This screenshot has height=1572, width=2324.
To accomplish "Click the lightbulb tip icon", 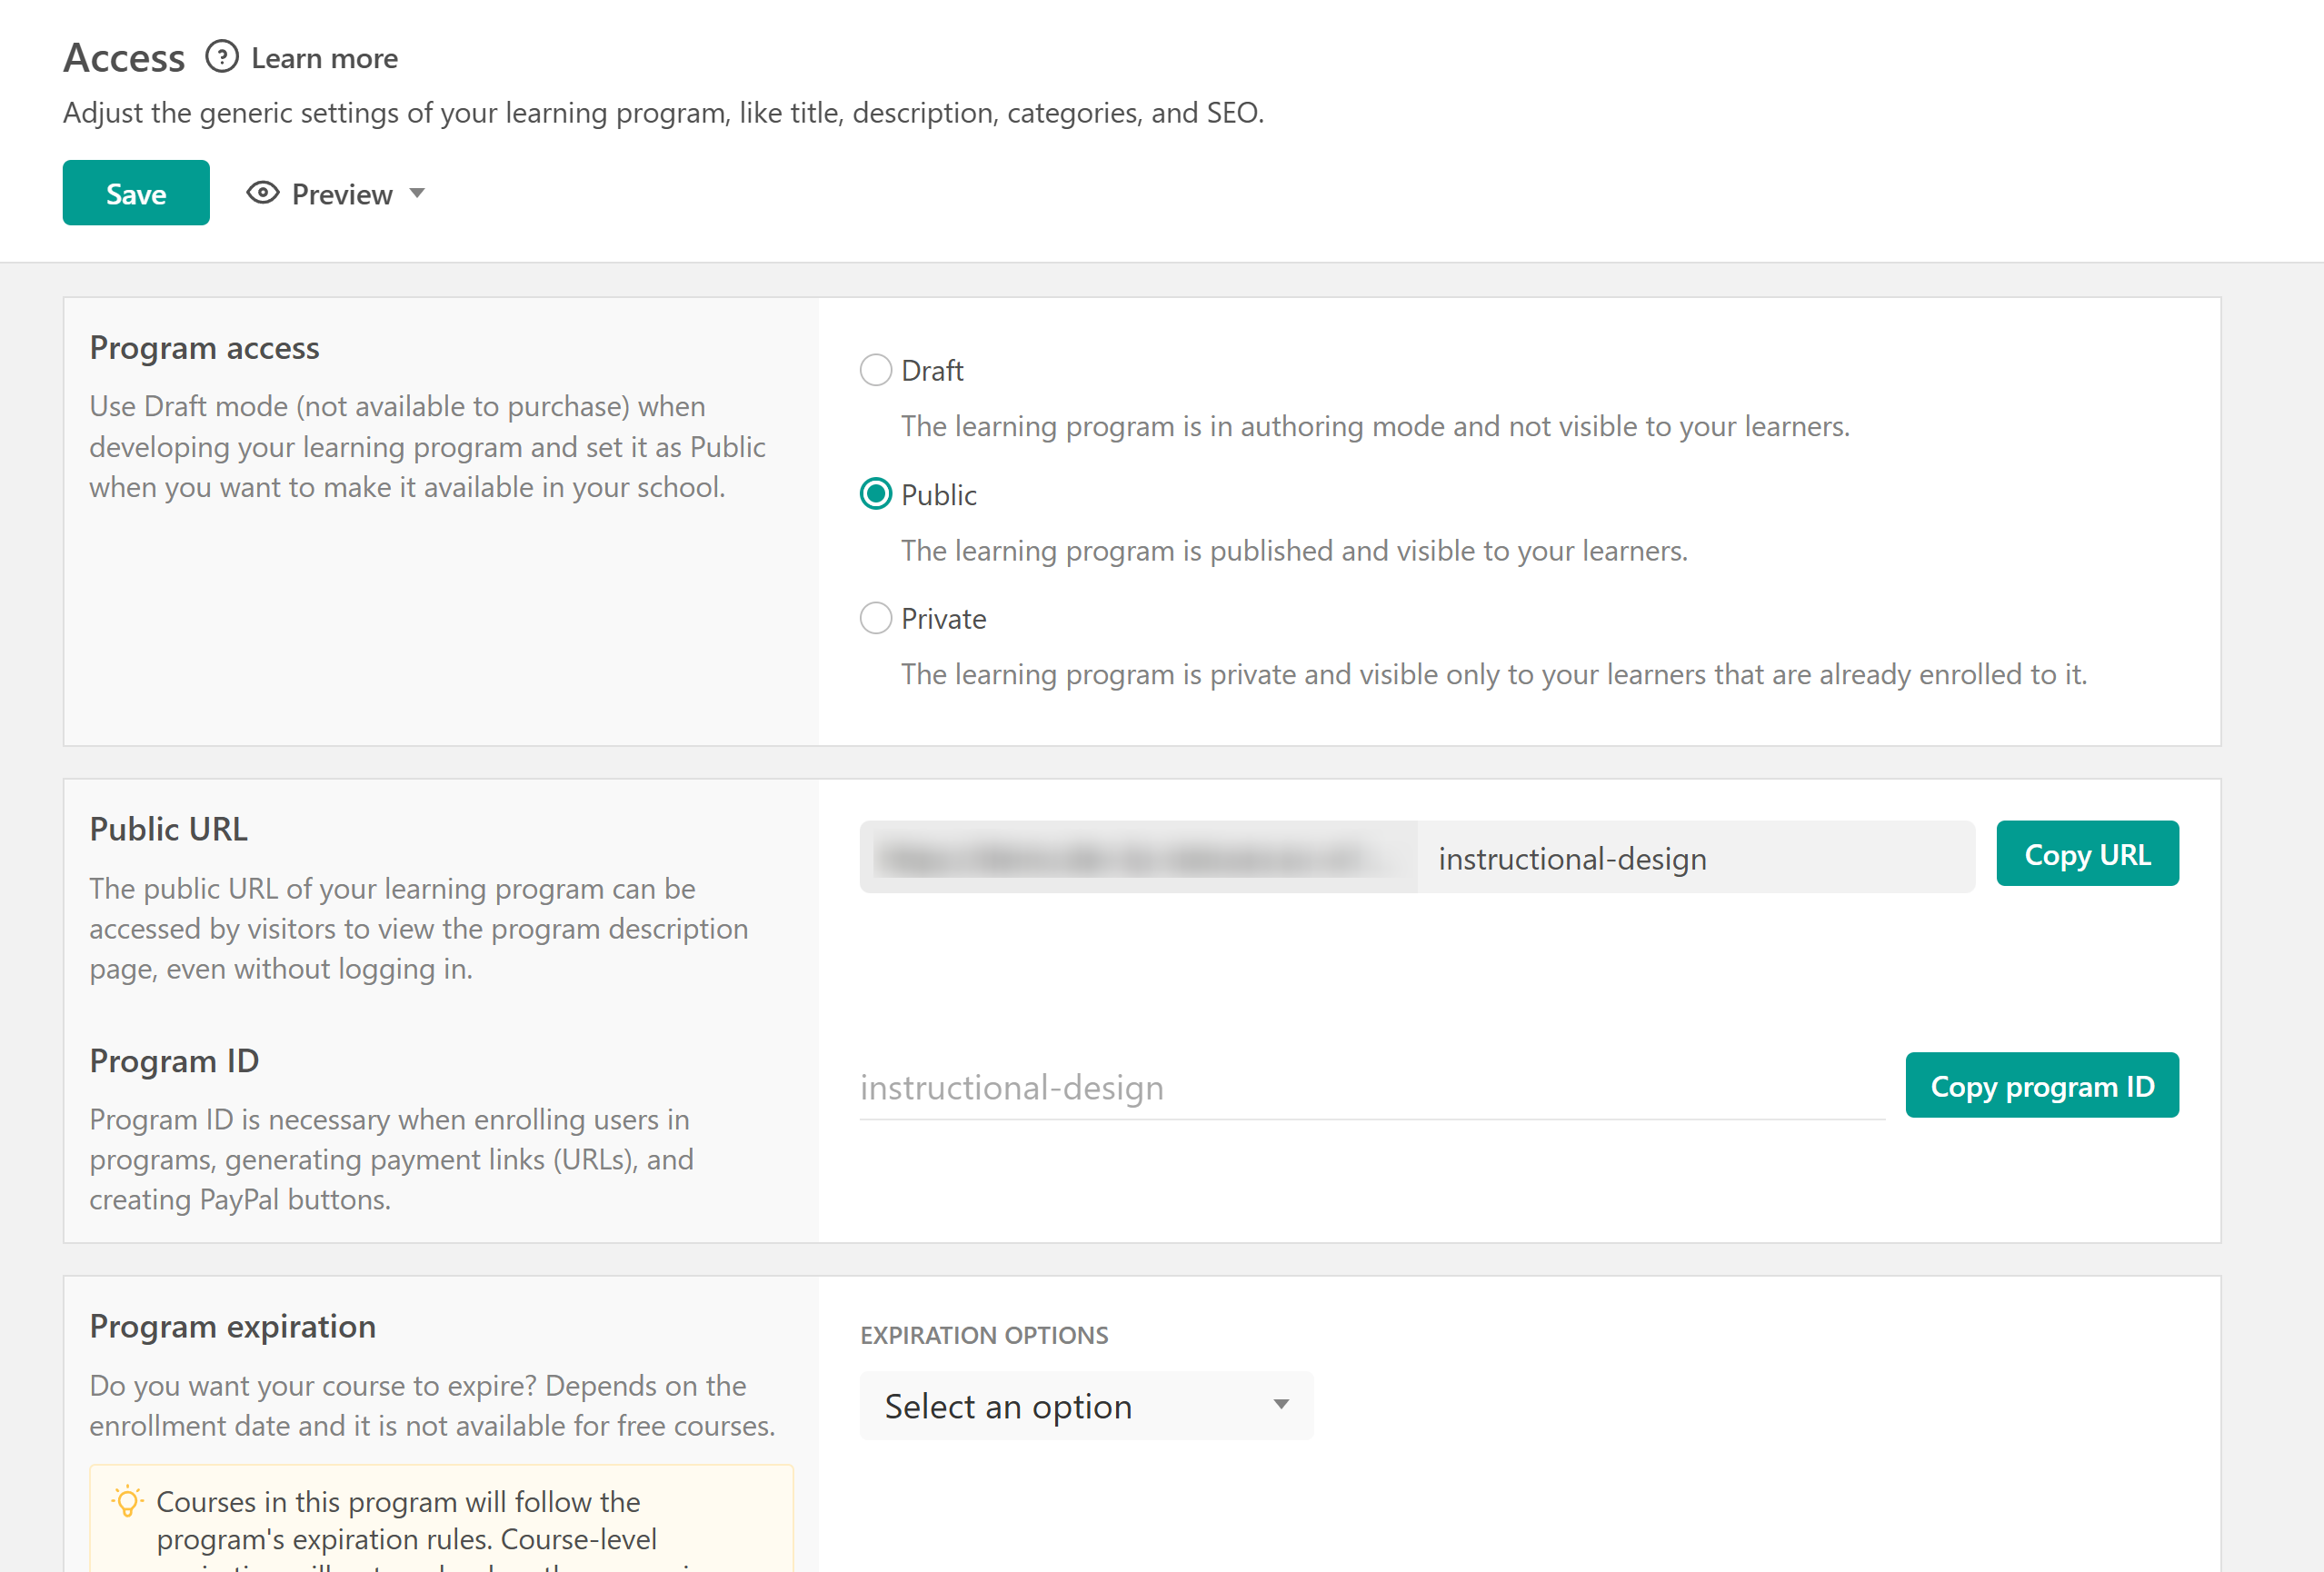I will click(128, 1502).
